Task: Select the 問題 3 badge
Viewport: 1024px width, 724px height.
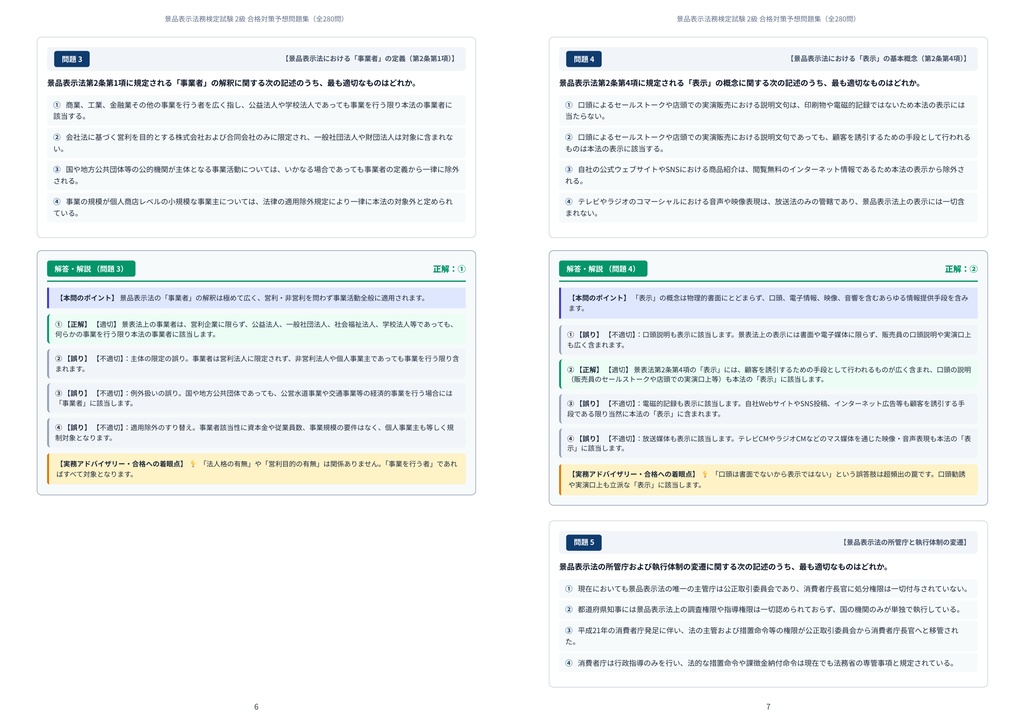Action: (72, 59)
